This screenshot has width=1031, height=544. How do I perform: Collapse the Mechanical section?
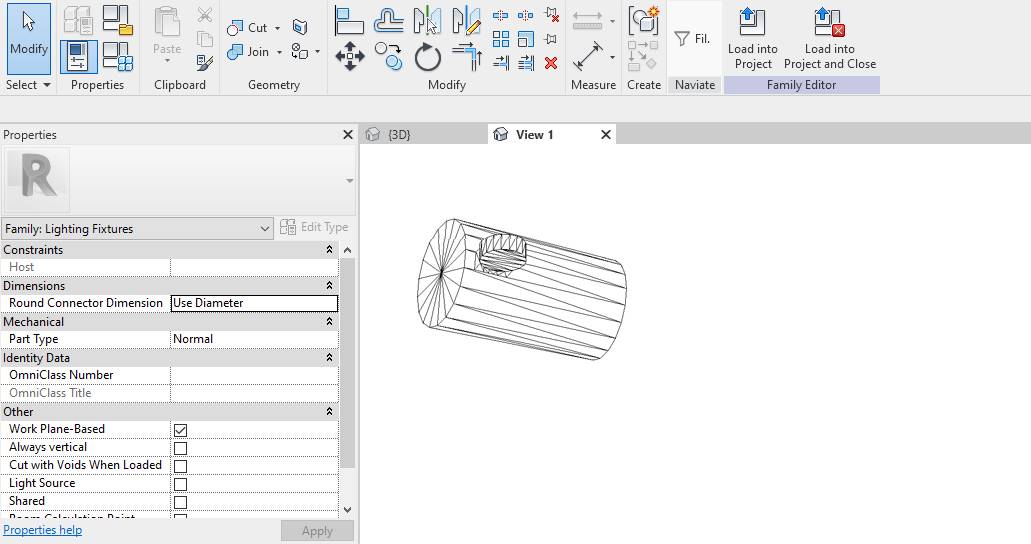click(x=329, y=322)
